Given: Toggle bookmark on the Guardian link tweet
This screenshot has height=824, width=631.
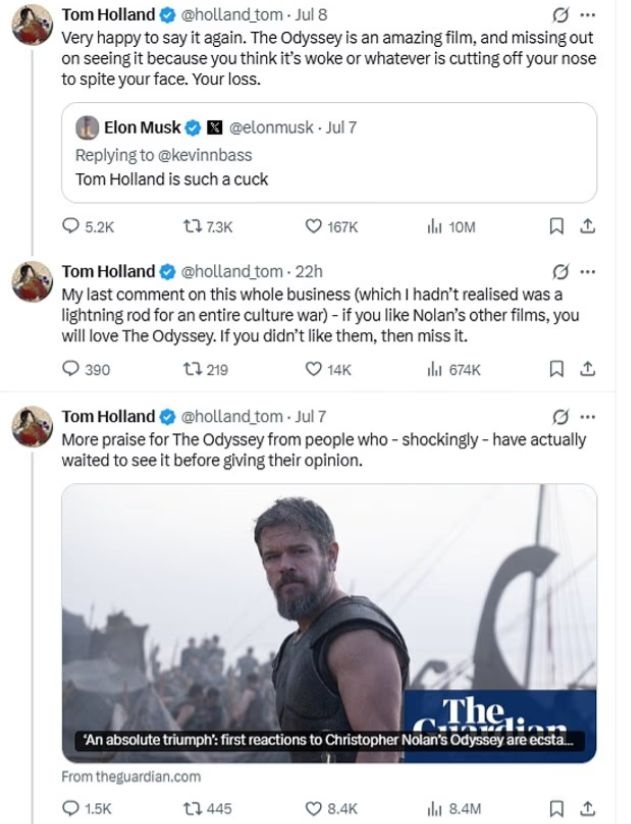Looking at the screenshot, I should click(x=556, y=808).
